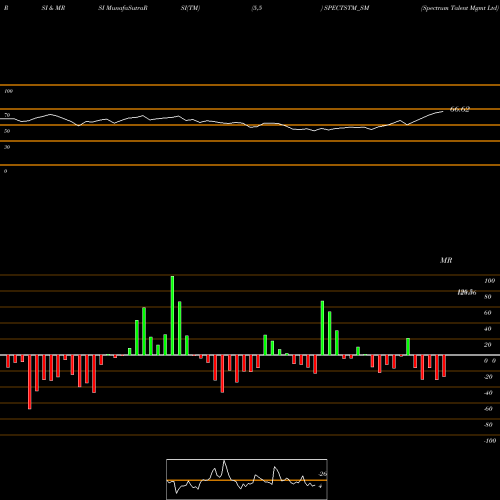
Task: Click the 'SI(TM)' header label
Action: pos(190,8)
